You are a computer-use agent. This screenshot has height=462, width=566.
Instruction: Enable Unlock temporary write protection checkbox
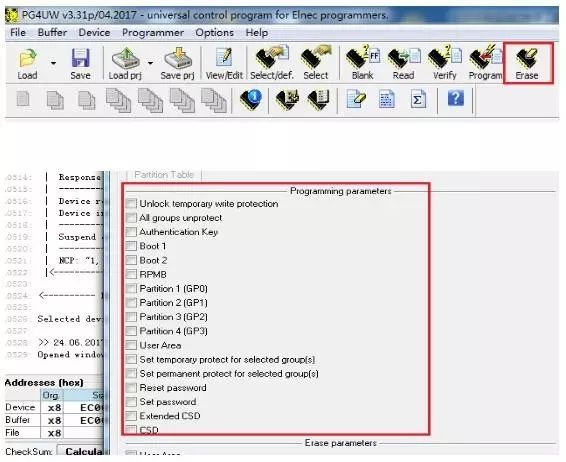point(132,204)
